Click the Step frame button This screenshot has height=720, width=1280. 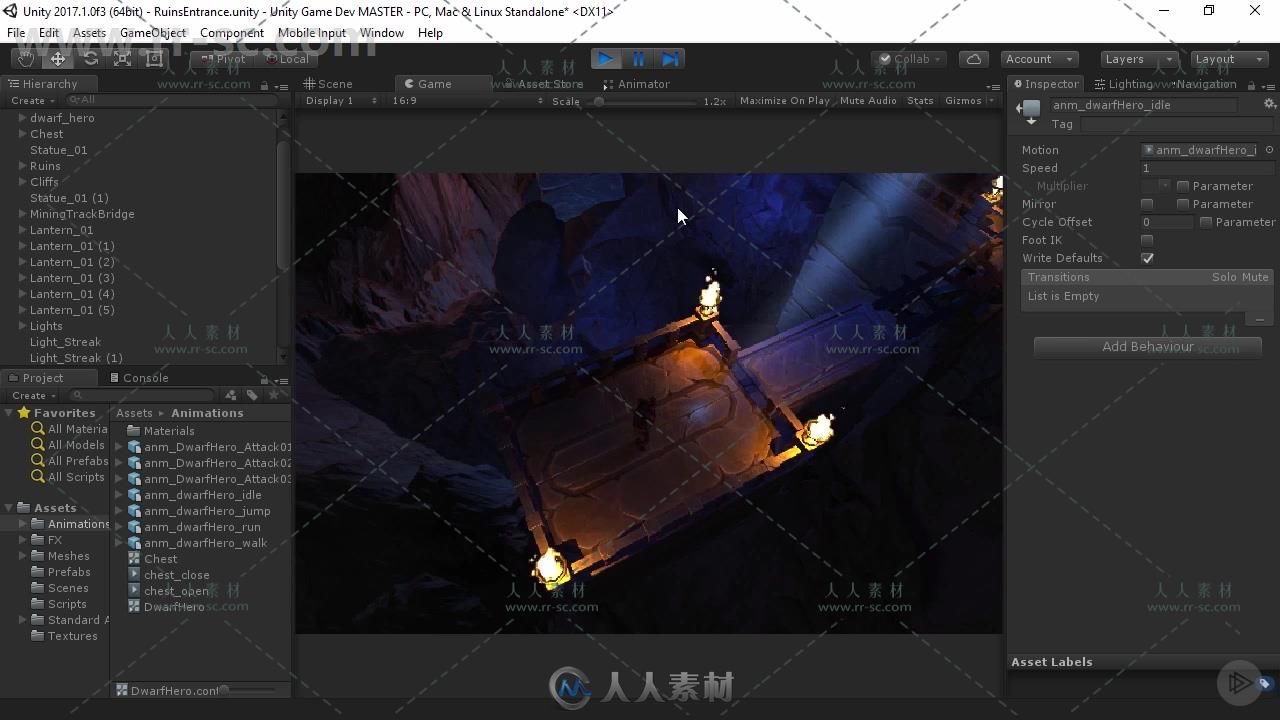(670, 59)
